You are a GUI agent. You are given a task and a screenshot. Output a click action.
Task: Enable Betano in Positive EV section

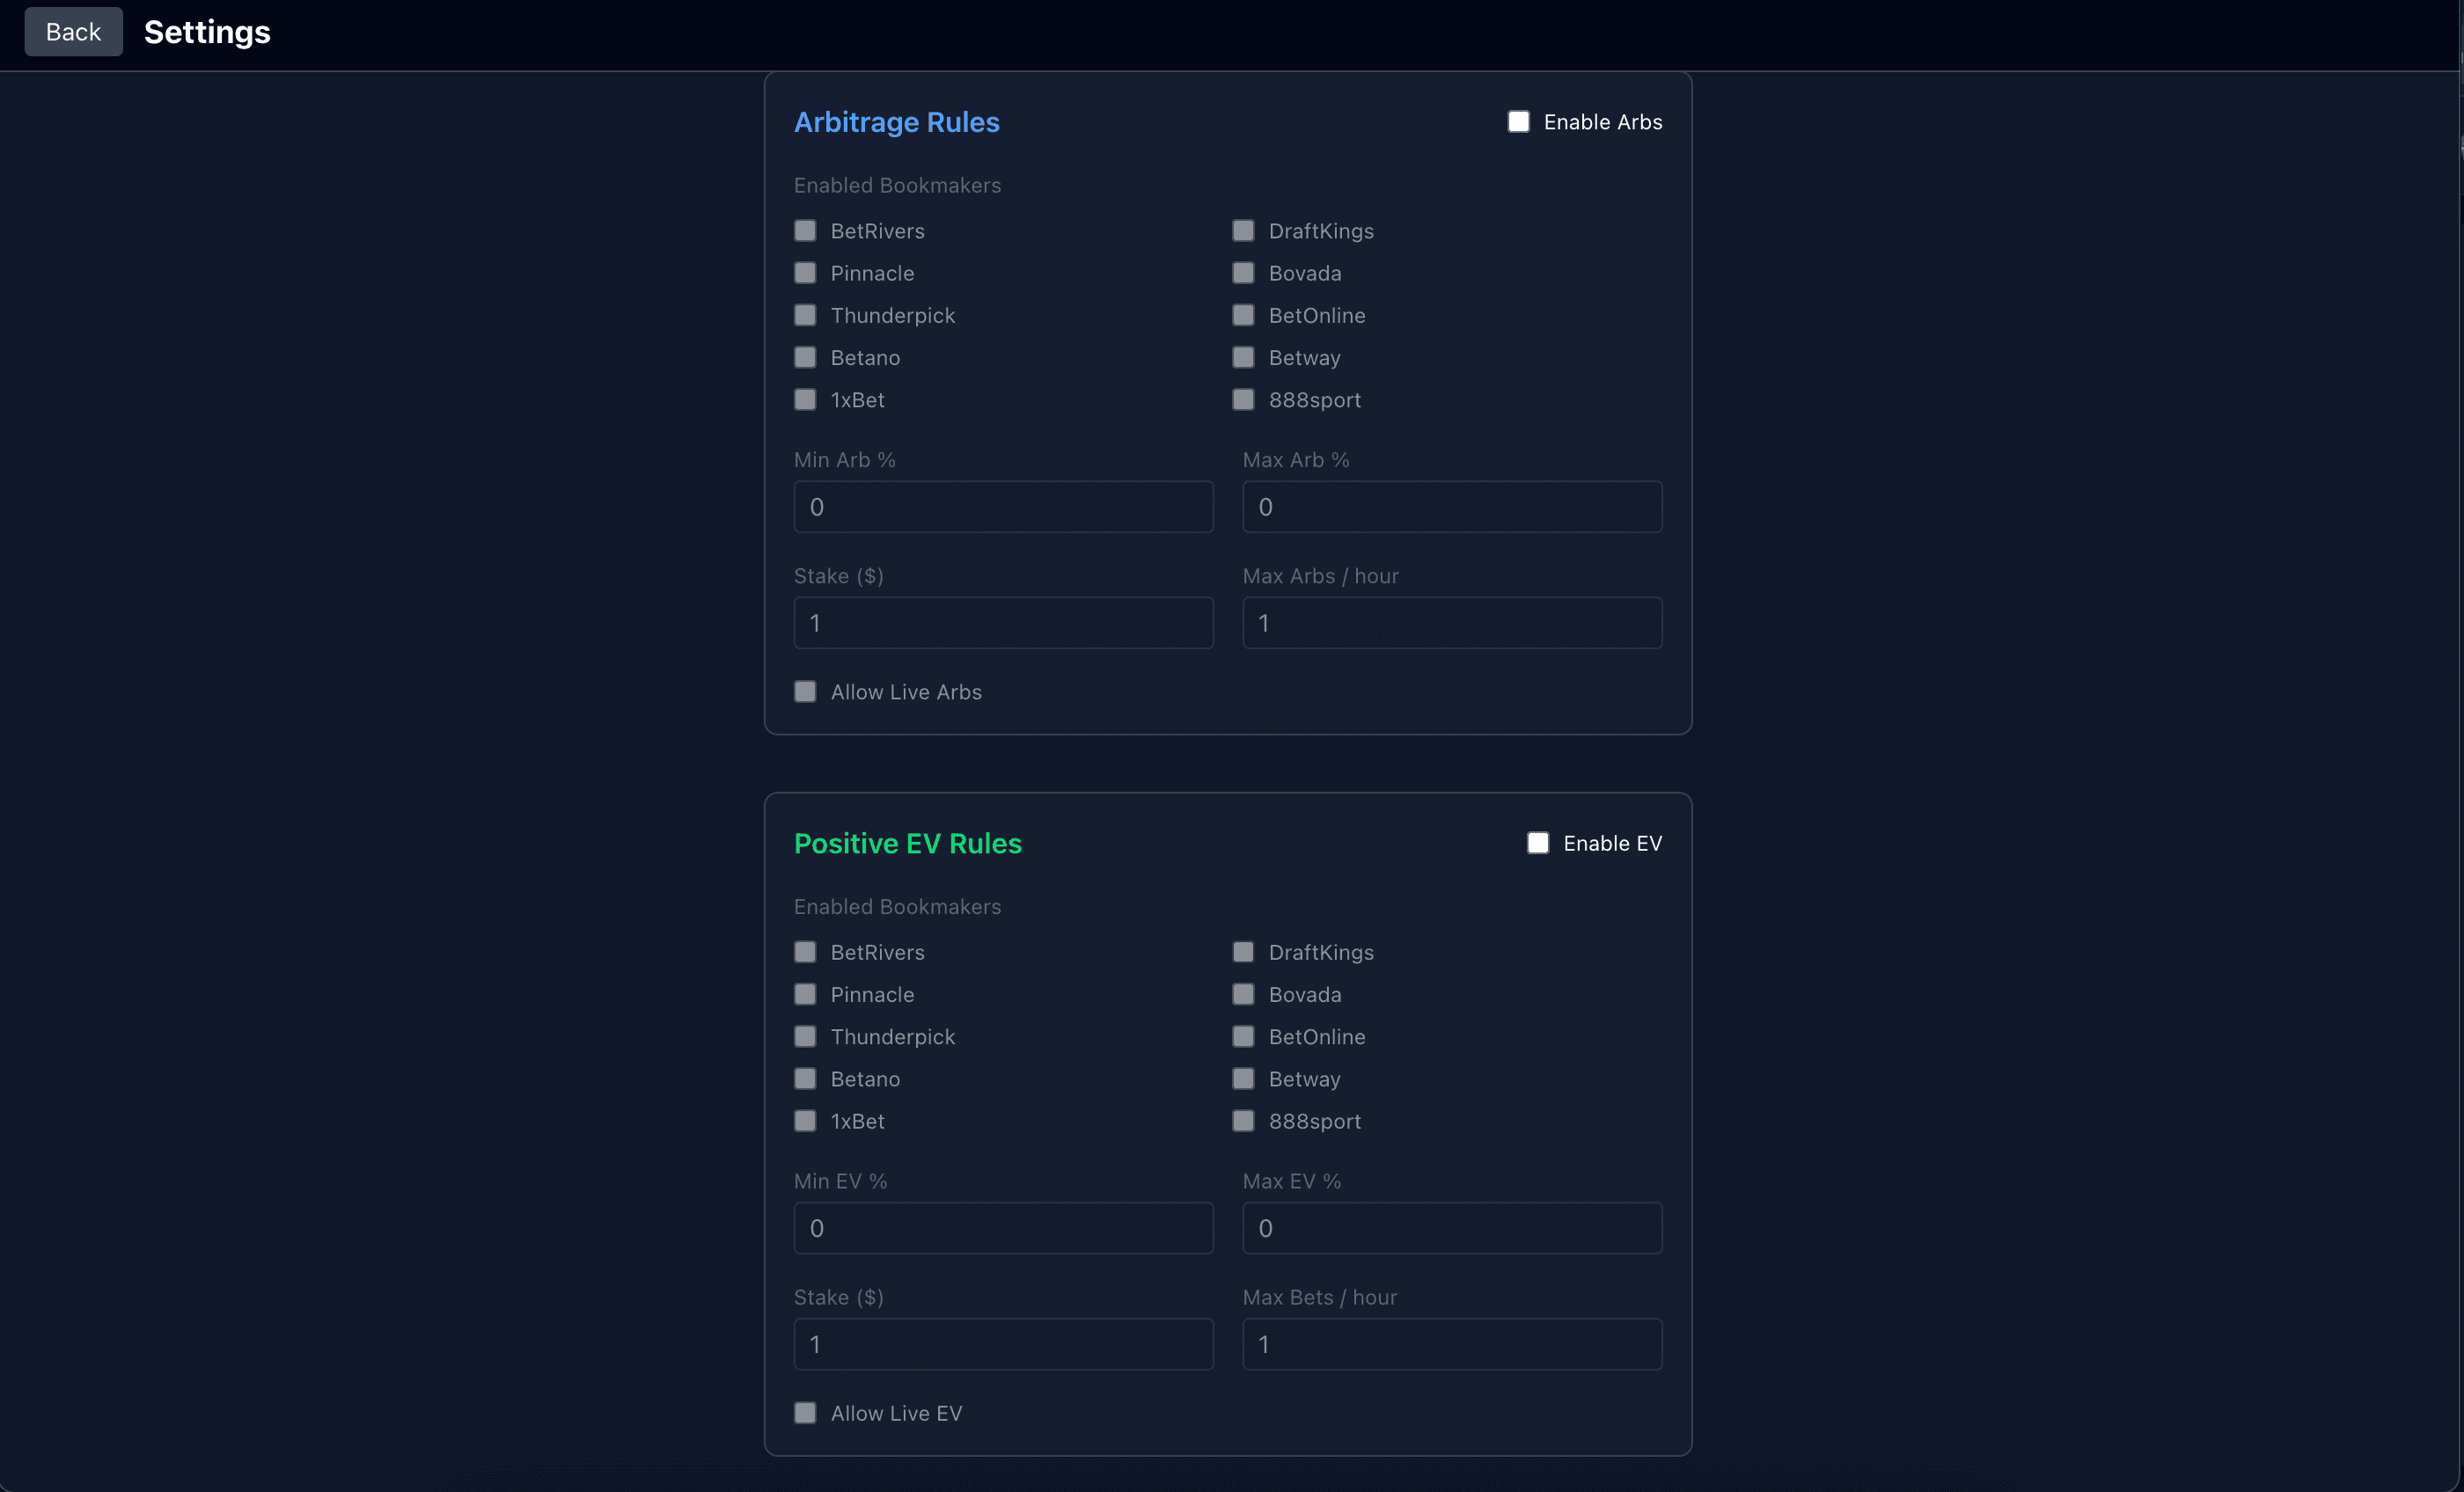point(805,1078)
